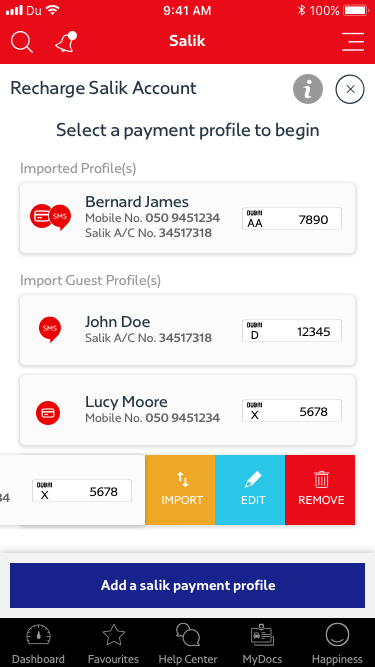The image size is (375, 667).
Task: Select Lucy Moore guest profile
Action: pyautogui.click(x=188, y=410)
